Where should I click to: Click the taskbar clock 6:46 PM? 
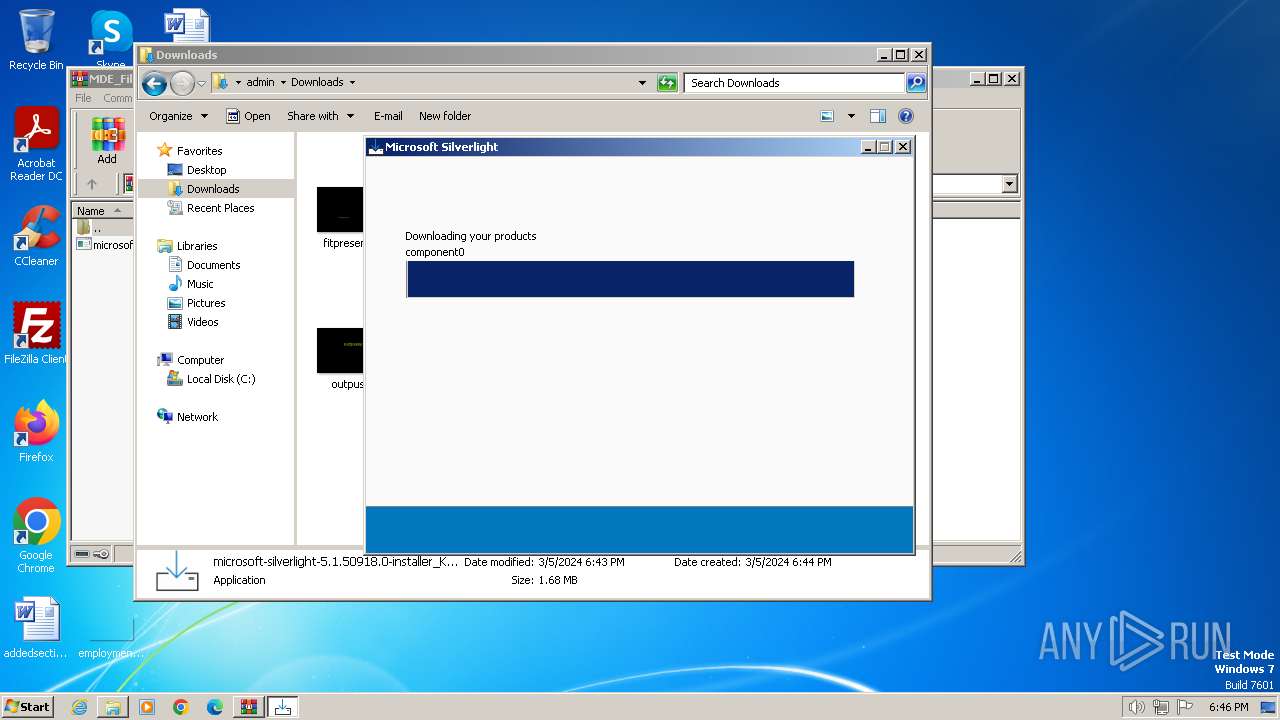(1228, 707)
